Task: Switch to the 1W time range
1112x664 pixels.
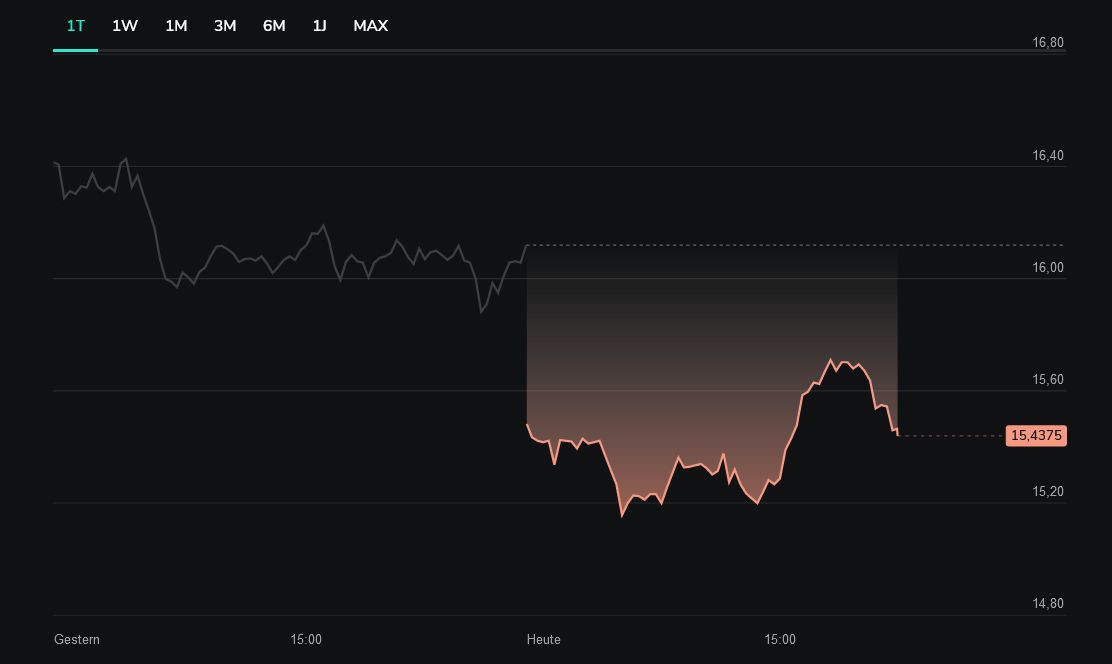Action: (125, 26)
